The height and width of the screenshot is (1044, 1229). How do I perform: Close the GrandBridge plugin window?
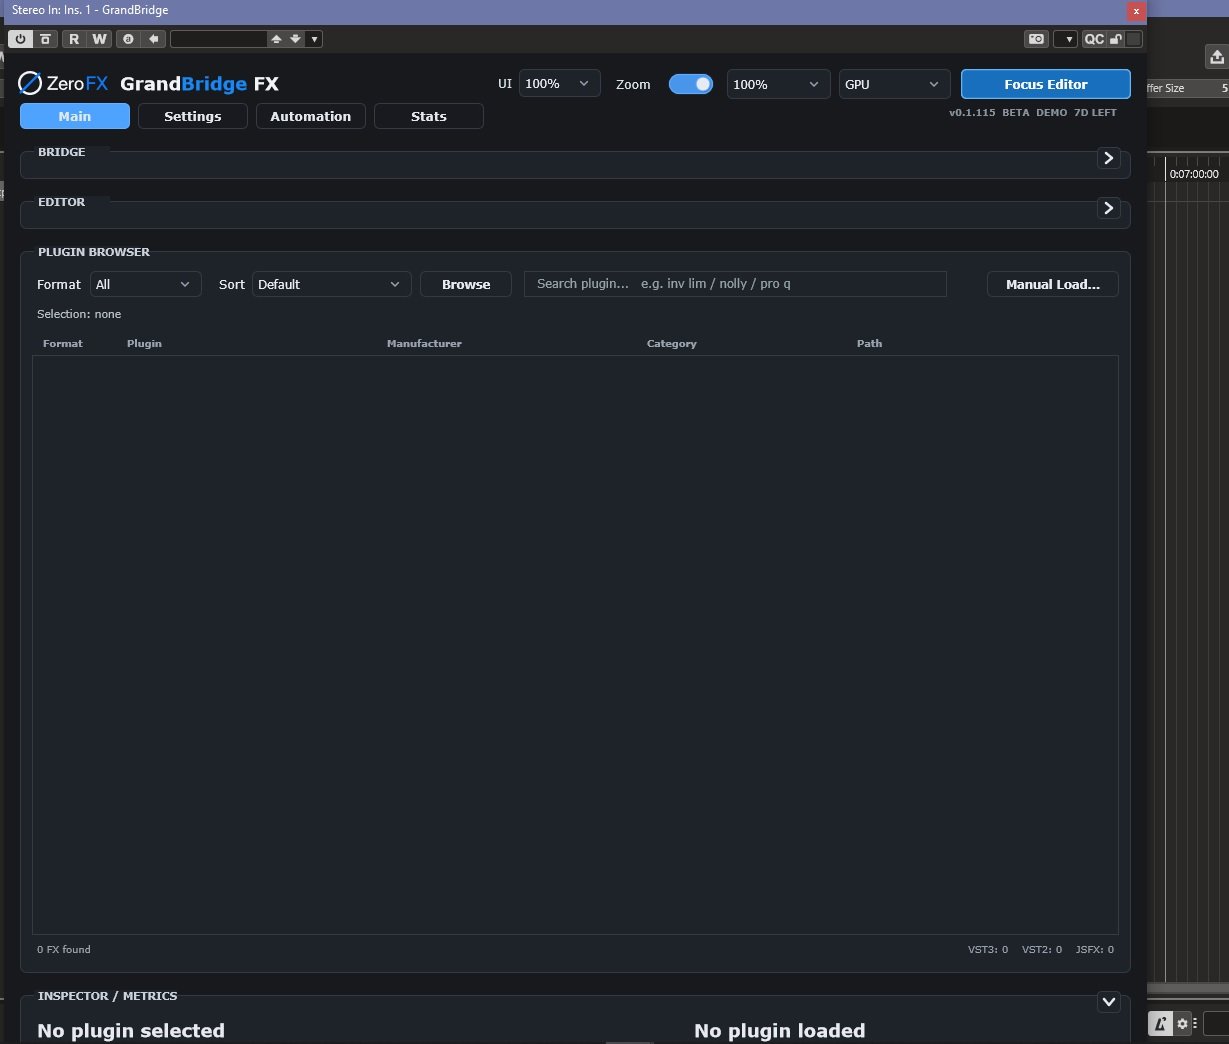(x=1136, y=11)
